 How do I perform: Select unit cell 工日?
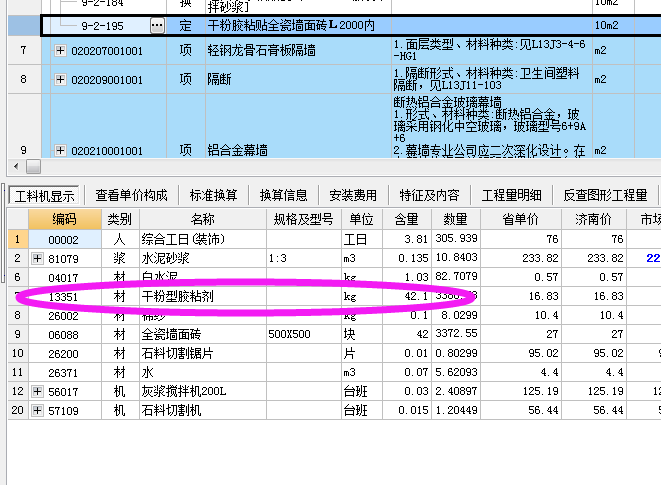[362, 239]
